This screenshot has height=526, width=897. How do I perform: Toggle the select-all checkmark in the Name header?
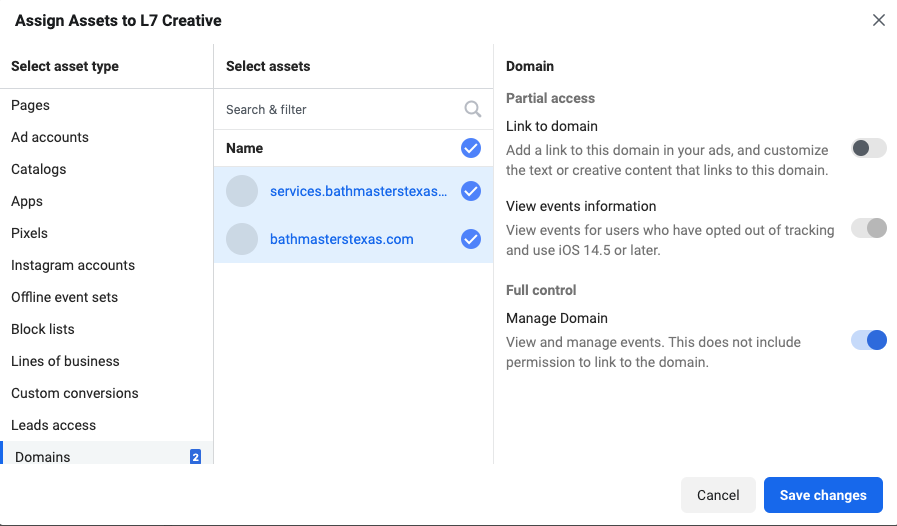471,148
